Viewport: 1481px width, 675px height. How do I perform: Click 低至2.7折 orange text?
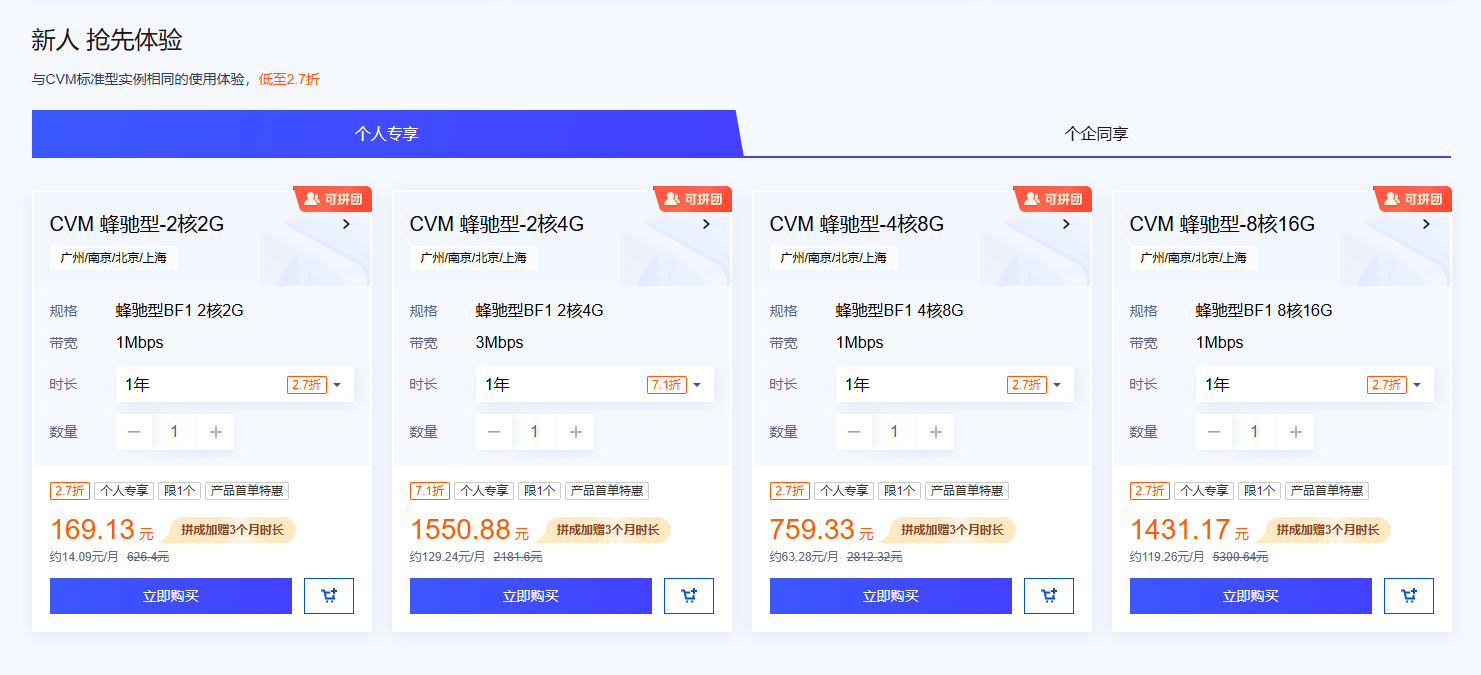coord(290,79)
